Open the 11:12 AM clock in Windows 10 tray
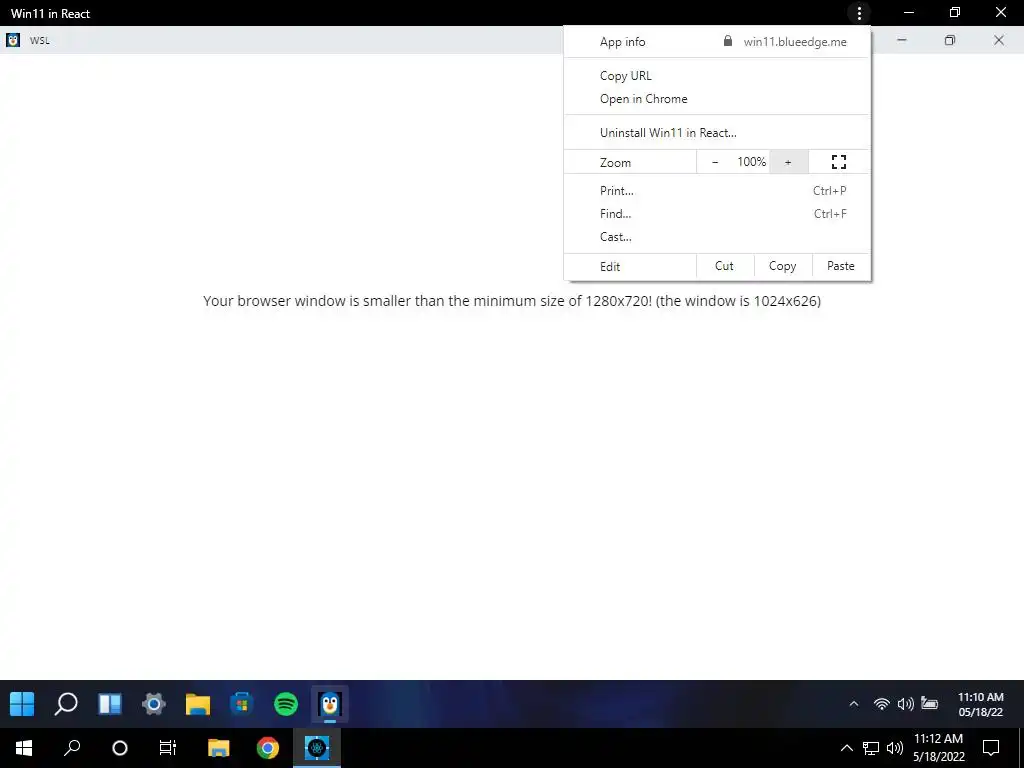 [938, 748]
